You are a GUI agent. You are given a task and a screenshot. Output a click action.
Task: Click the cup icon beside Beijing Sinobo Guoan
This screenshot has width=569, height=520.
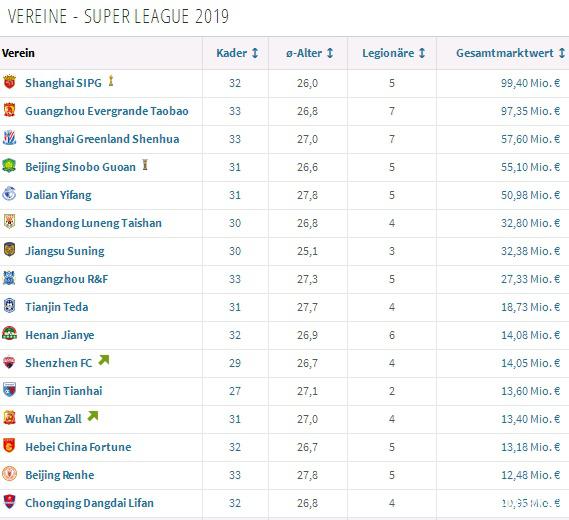[x=145, y=165]
